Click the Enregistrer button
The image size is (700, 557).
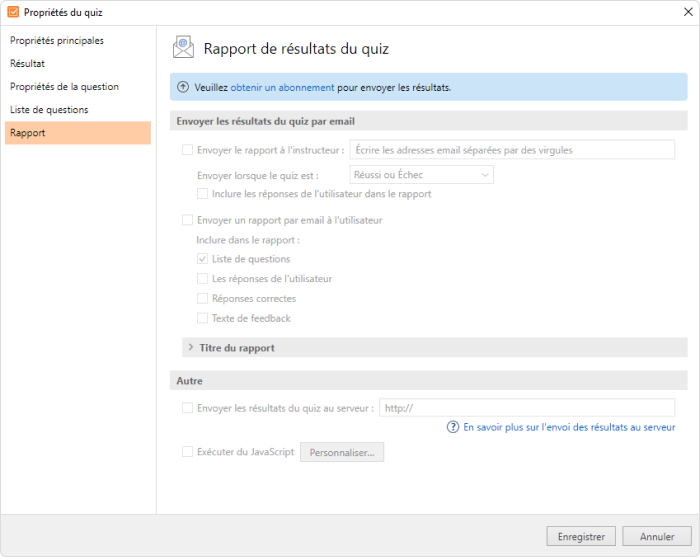click(x=581, y=536)
